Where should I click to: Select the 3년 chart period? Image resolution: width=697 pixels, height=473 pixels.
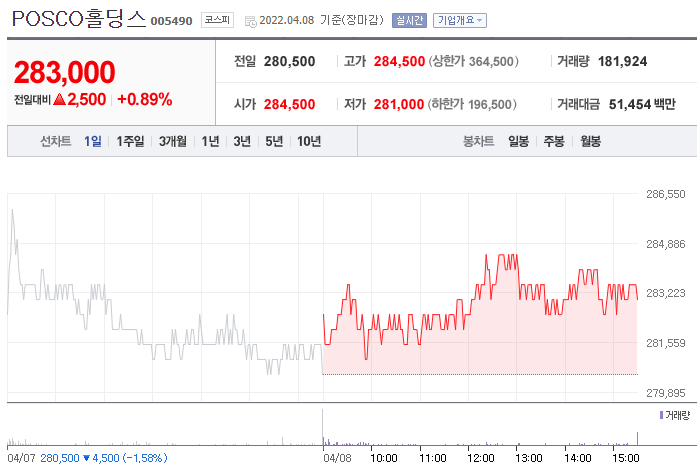(242, 141)
